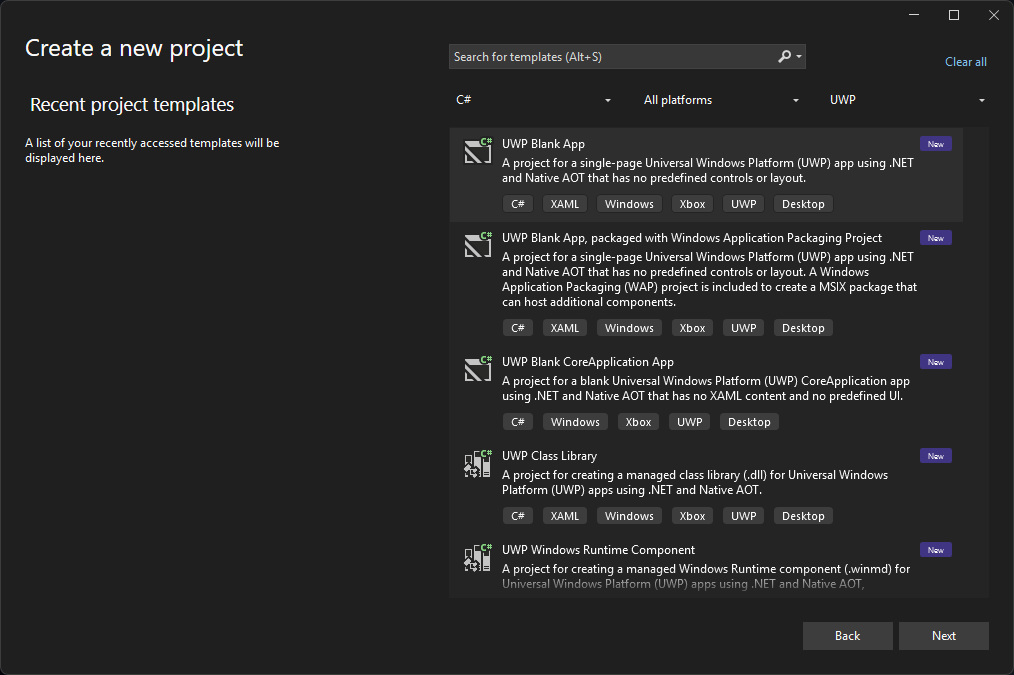Viewport: 1014px width, 675px height.
Task: Click New badge on packaged UWP Blank App
Action: click(x=936, y=238)
